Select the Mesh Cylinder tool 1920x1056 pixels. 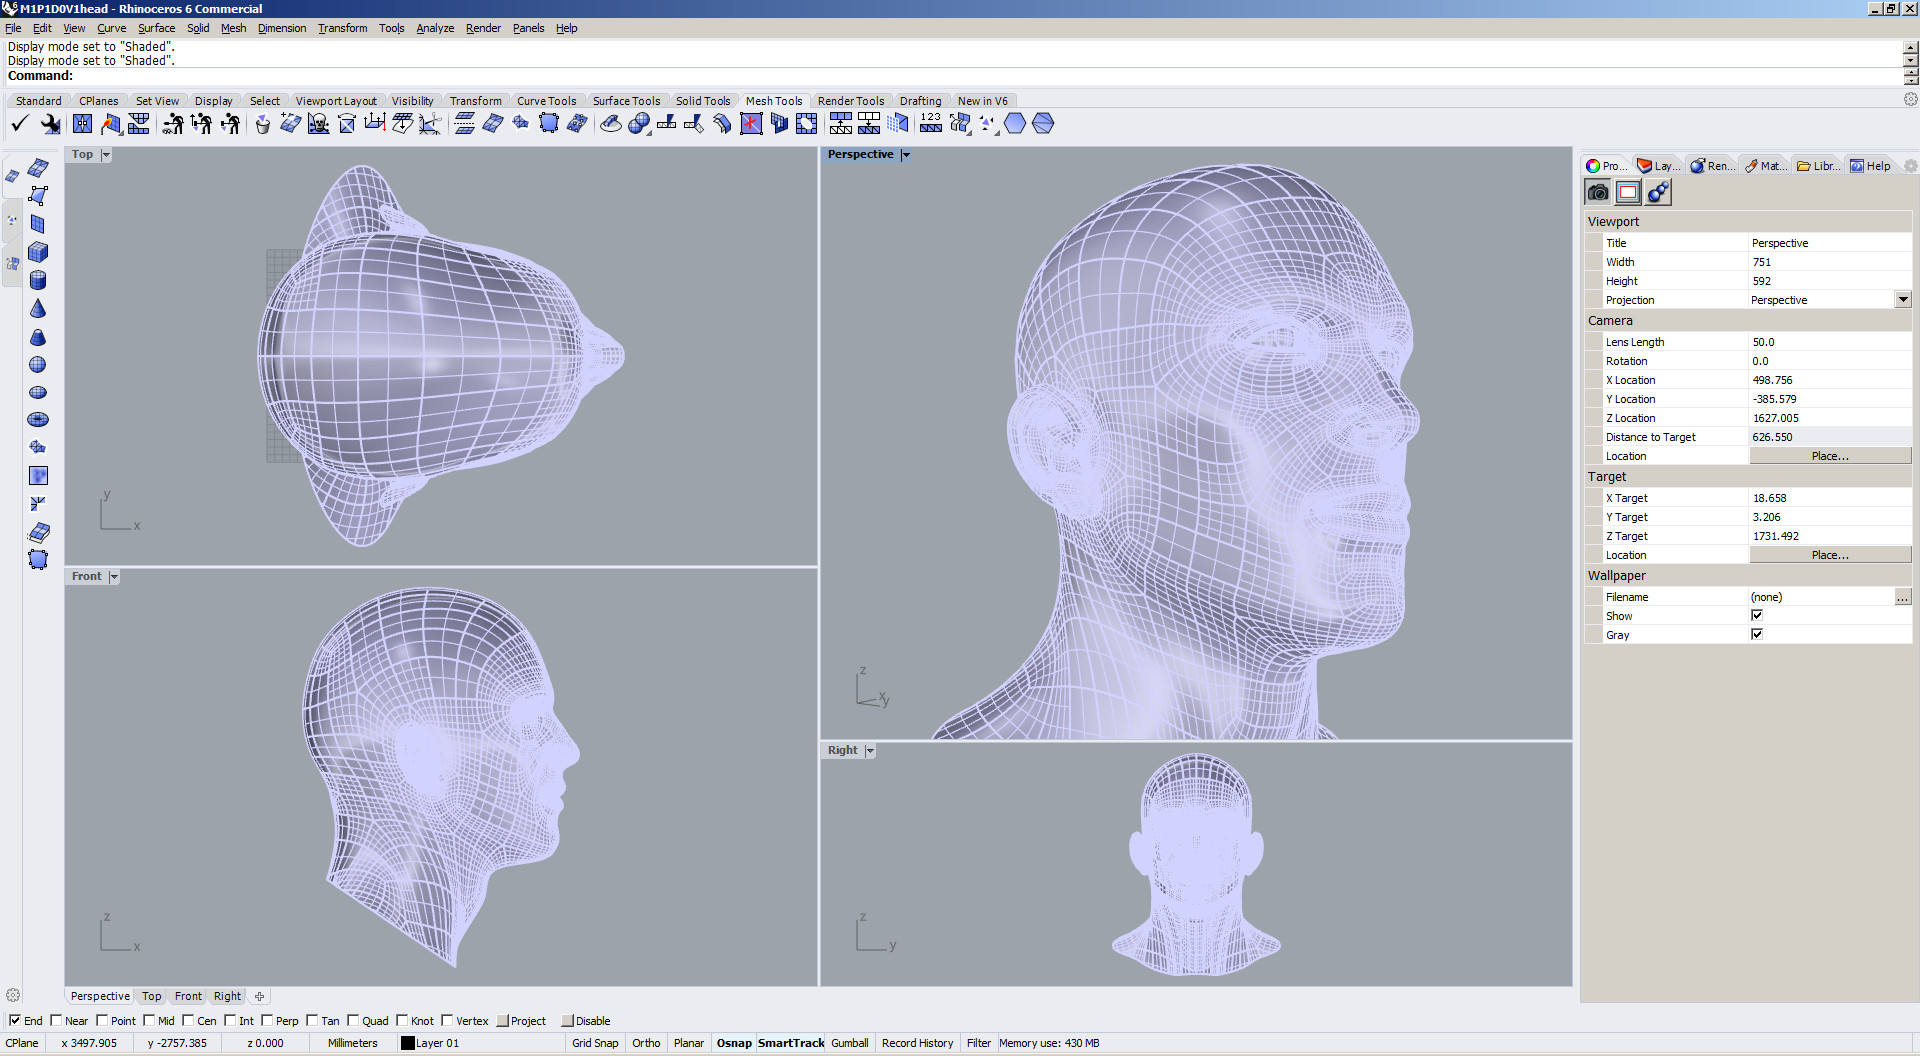tap(38, 281)
